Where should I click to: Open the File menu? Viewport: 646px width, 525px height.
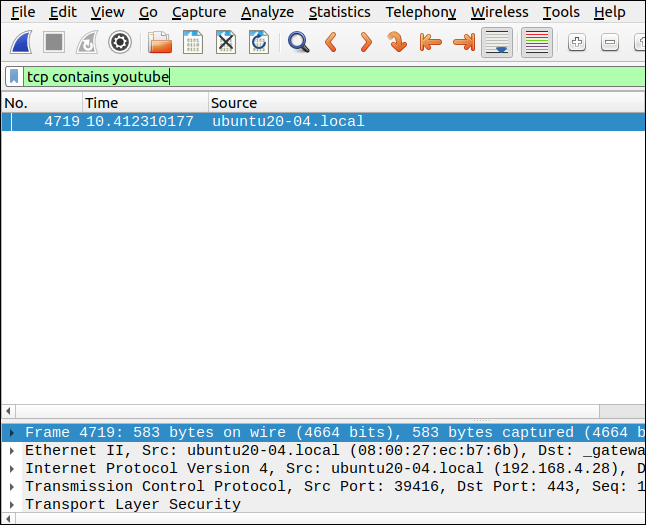coord(23,12)
